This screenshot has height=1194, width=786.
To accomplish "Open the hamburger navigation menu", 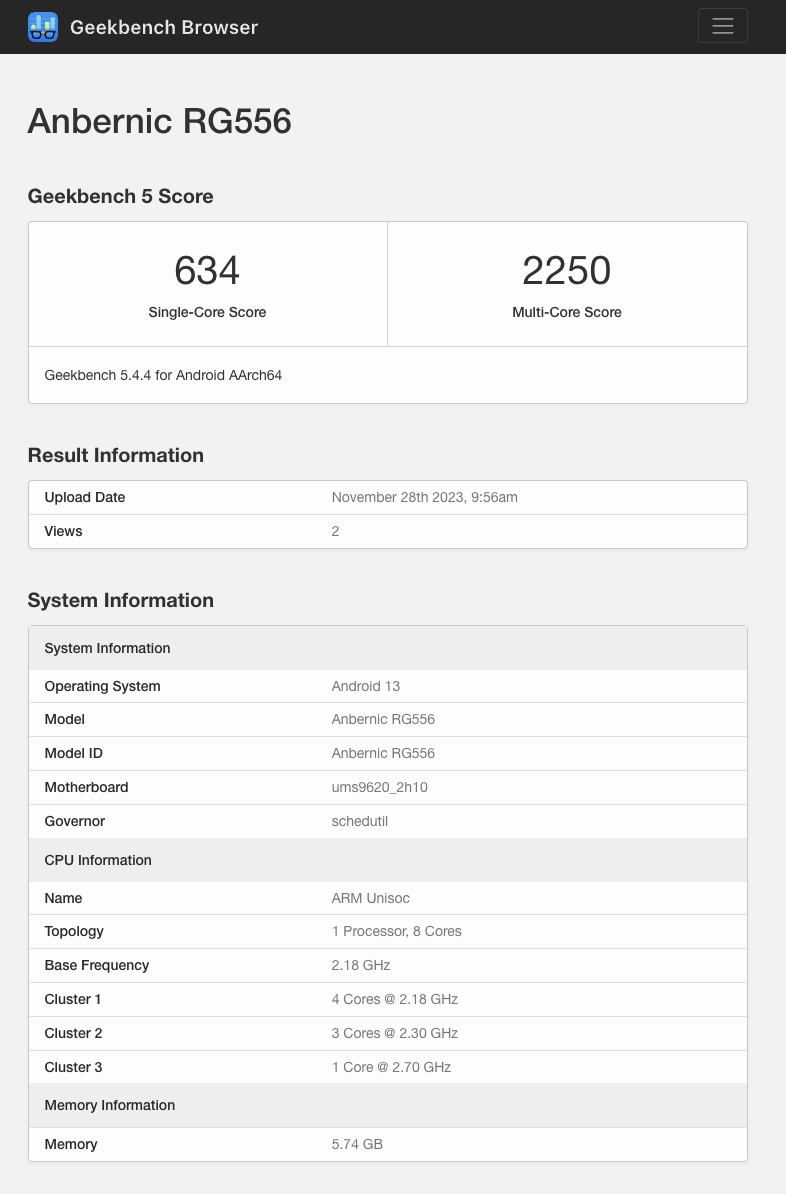I will (x=722, y=26).
